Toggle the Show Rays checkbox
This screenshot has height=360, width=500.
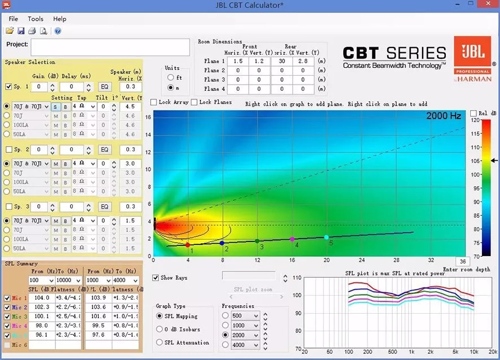click(155, 278)
